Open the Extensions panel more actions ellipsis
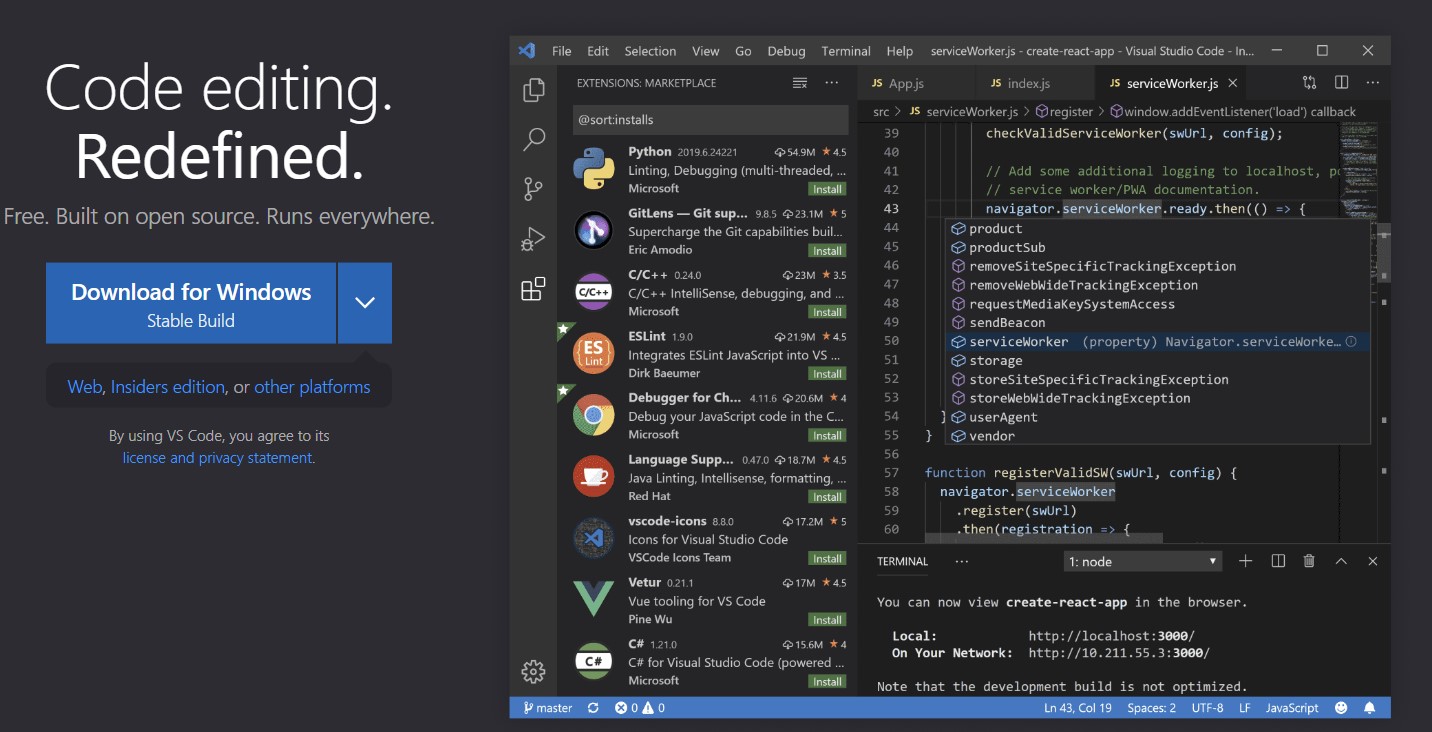Image resolution: width=1432 pixels, height=732 pixels. [832, 83]
